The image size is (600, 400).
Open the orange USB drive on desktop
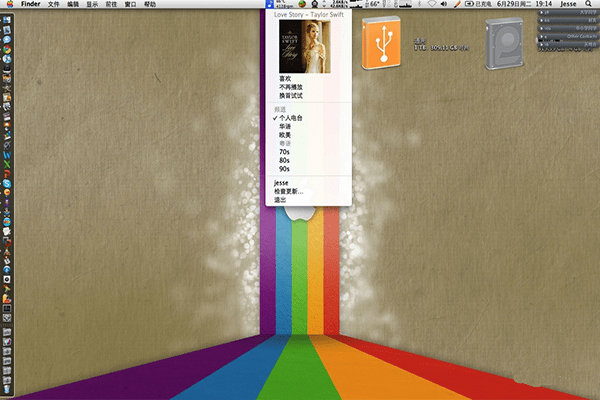click(x=381, y=42)
